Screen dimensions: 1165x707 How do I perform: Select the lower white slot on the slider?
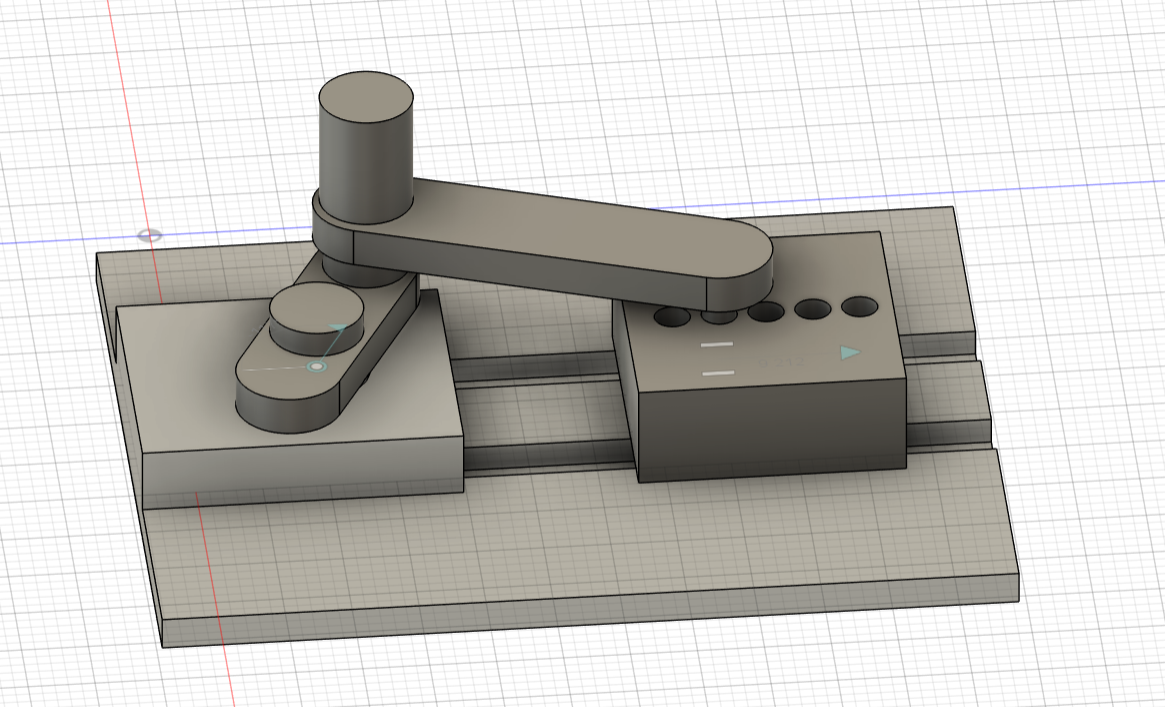[718, 373]
